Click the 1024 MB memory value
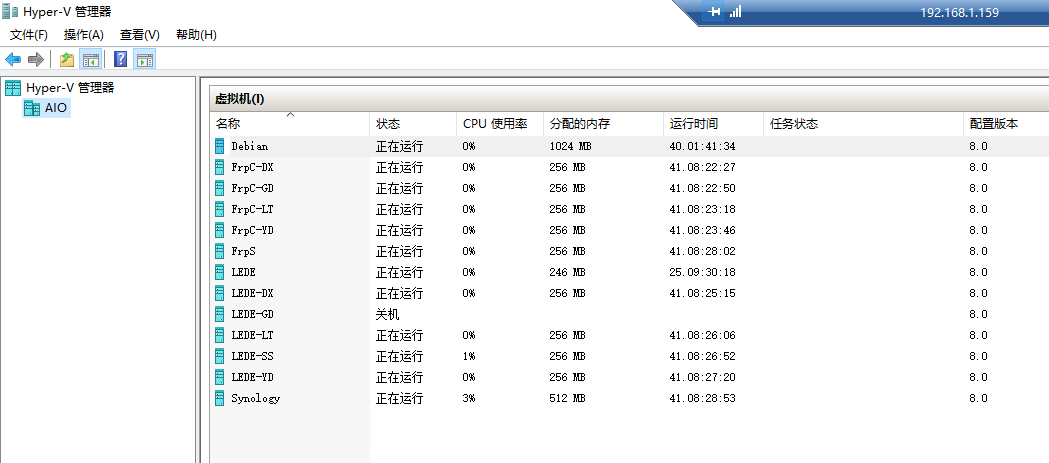This screenshot has height=463, width=1049. (x=570, y=147)
